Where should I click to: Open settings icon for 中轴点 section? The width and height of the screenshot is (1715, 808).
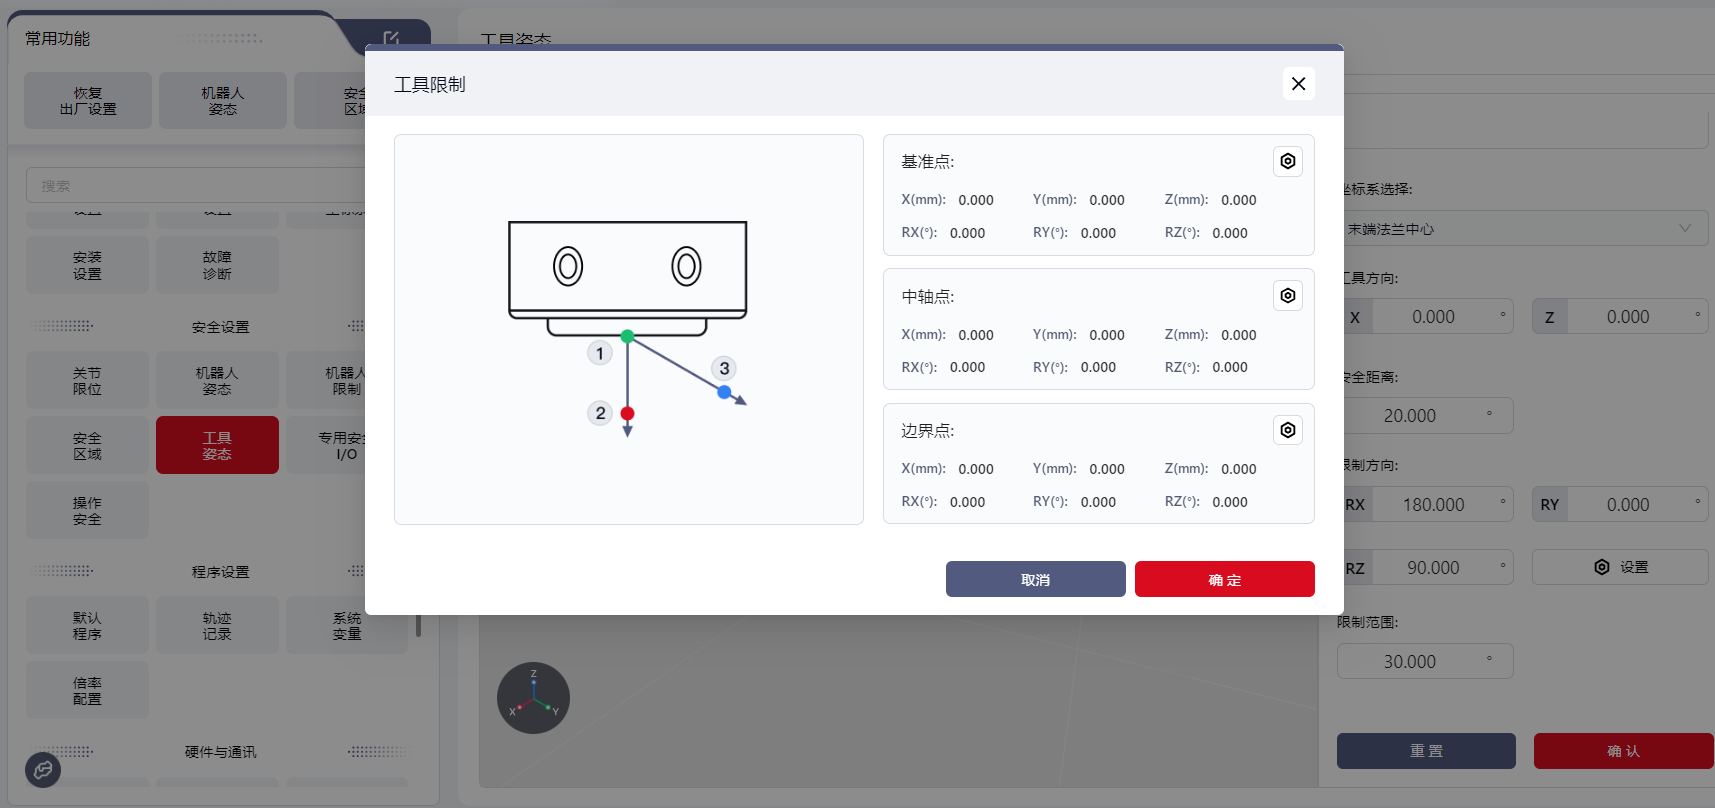click(1287, 296)
